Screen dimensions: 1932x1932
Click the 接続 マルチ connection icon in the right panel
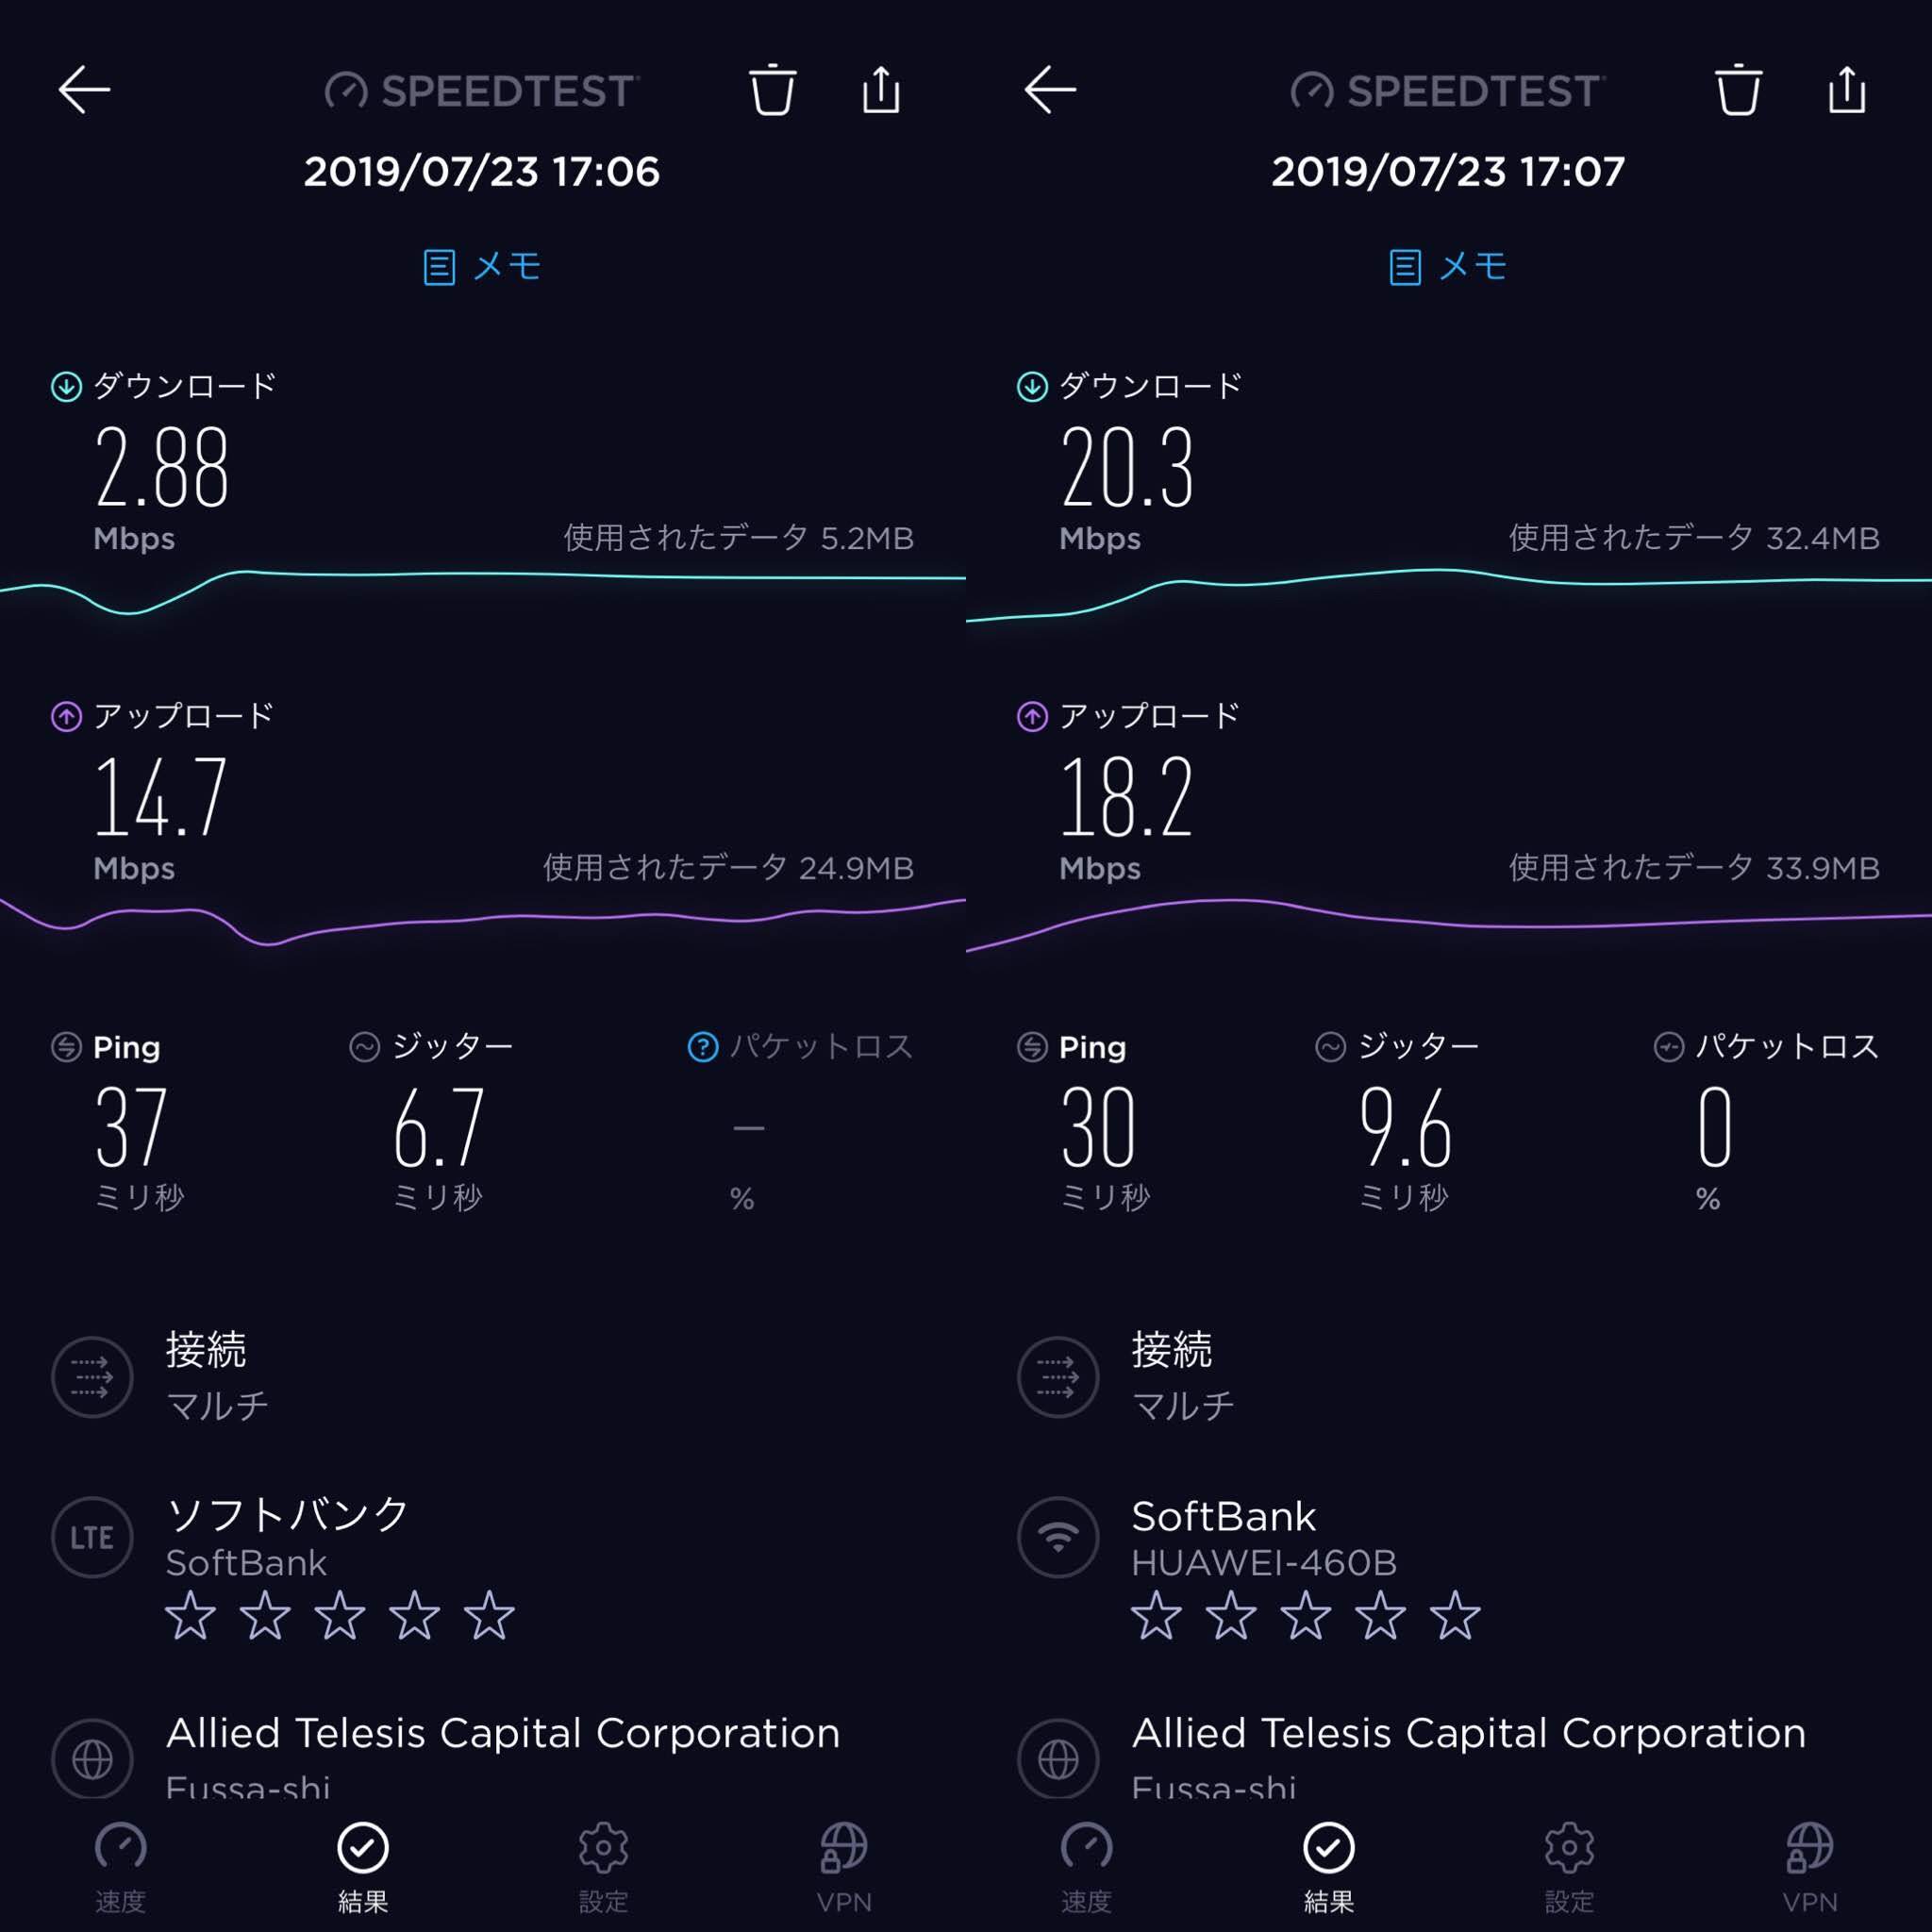[1058, 1377]
